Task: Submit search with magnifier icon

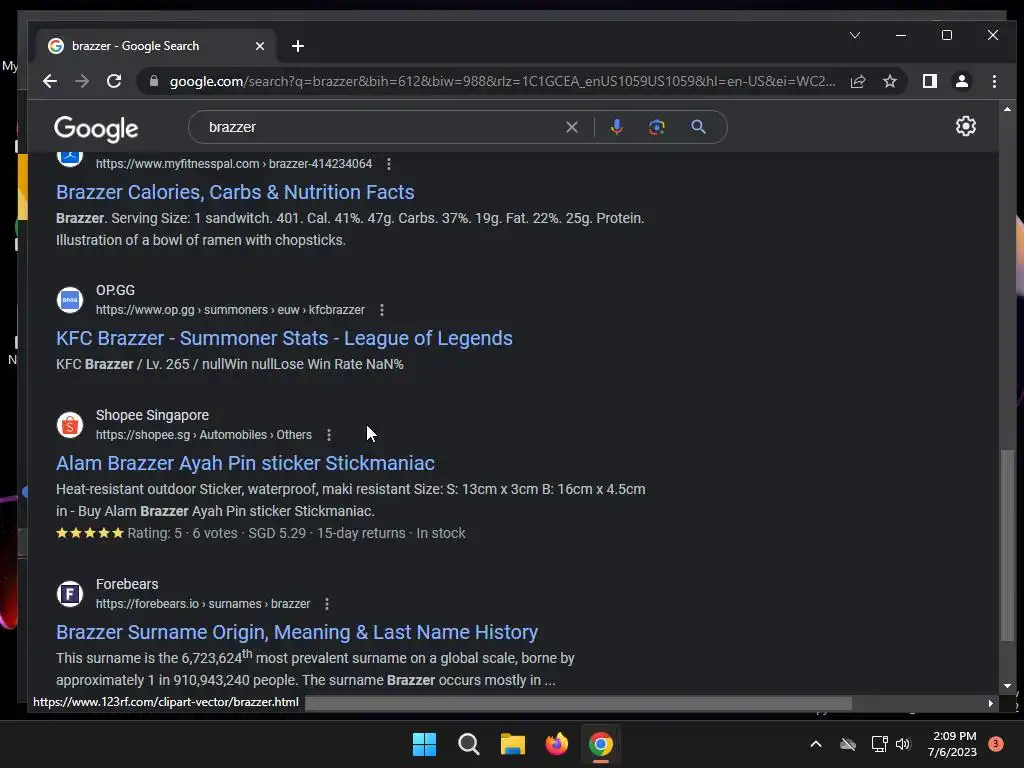Action: click(698, 127)
